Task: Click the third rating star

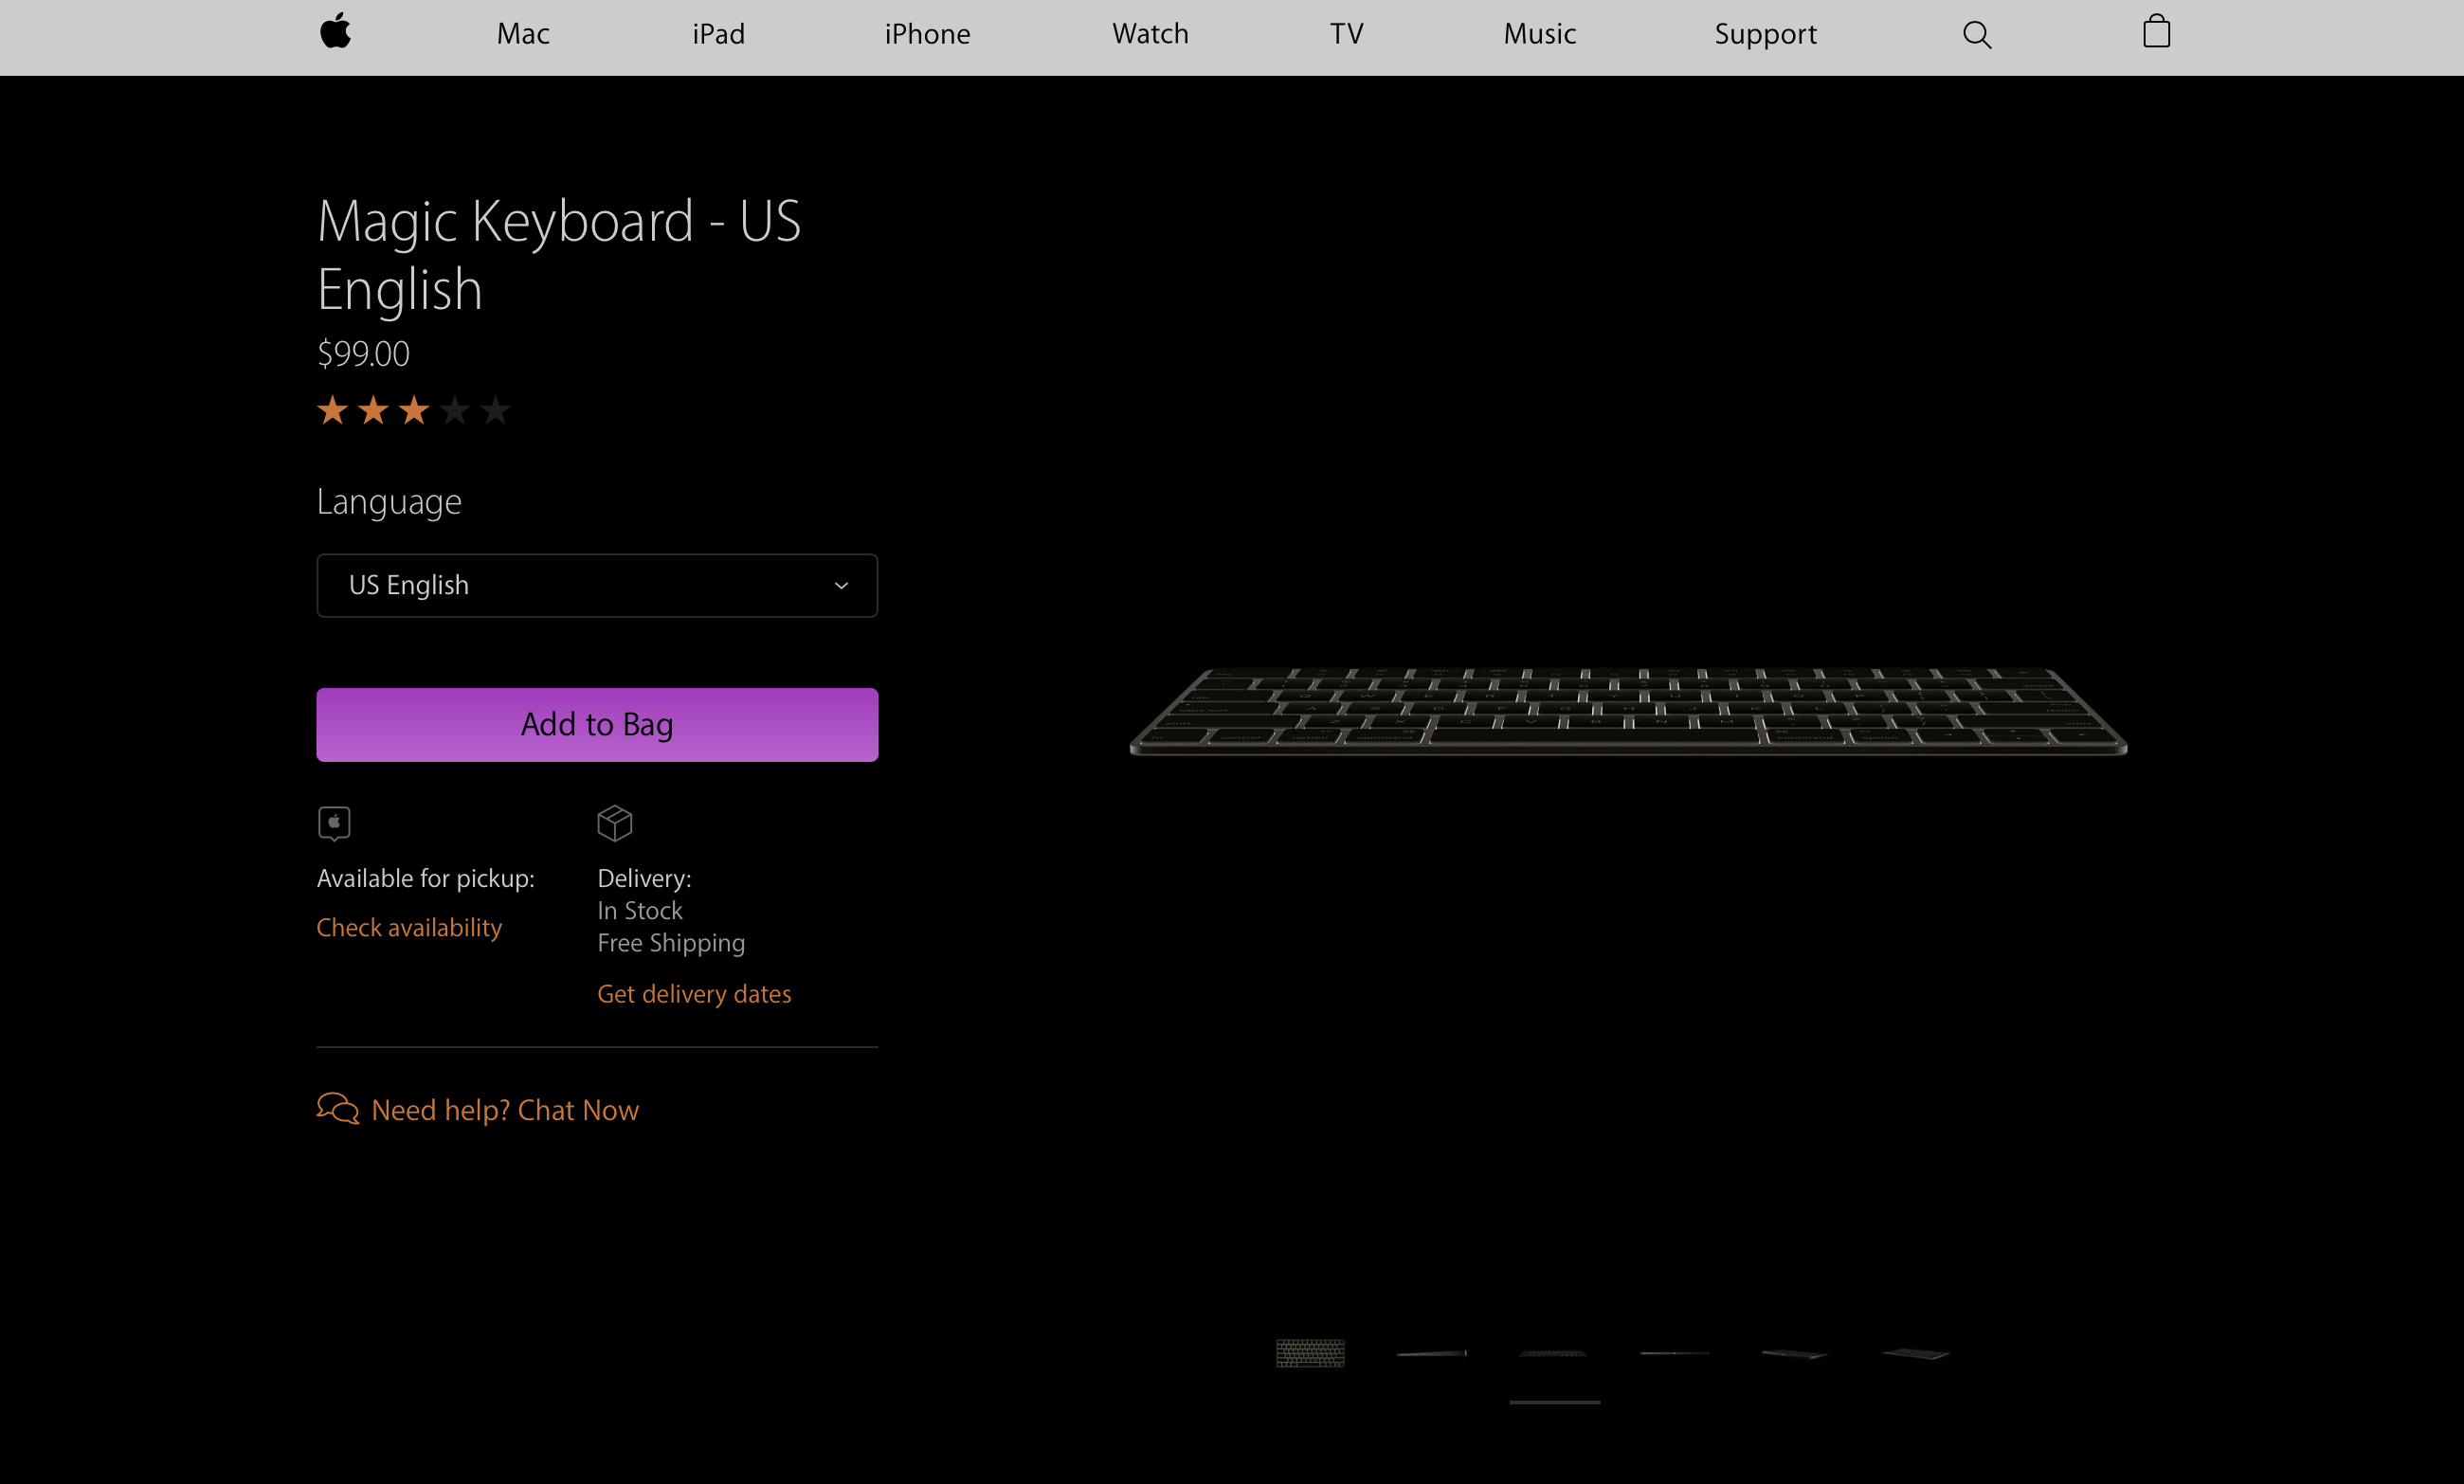Action: 414,410
